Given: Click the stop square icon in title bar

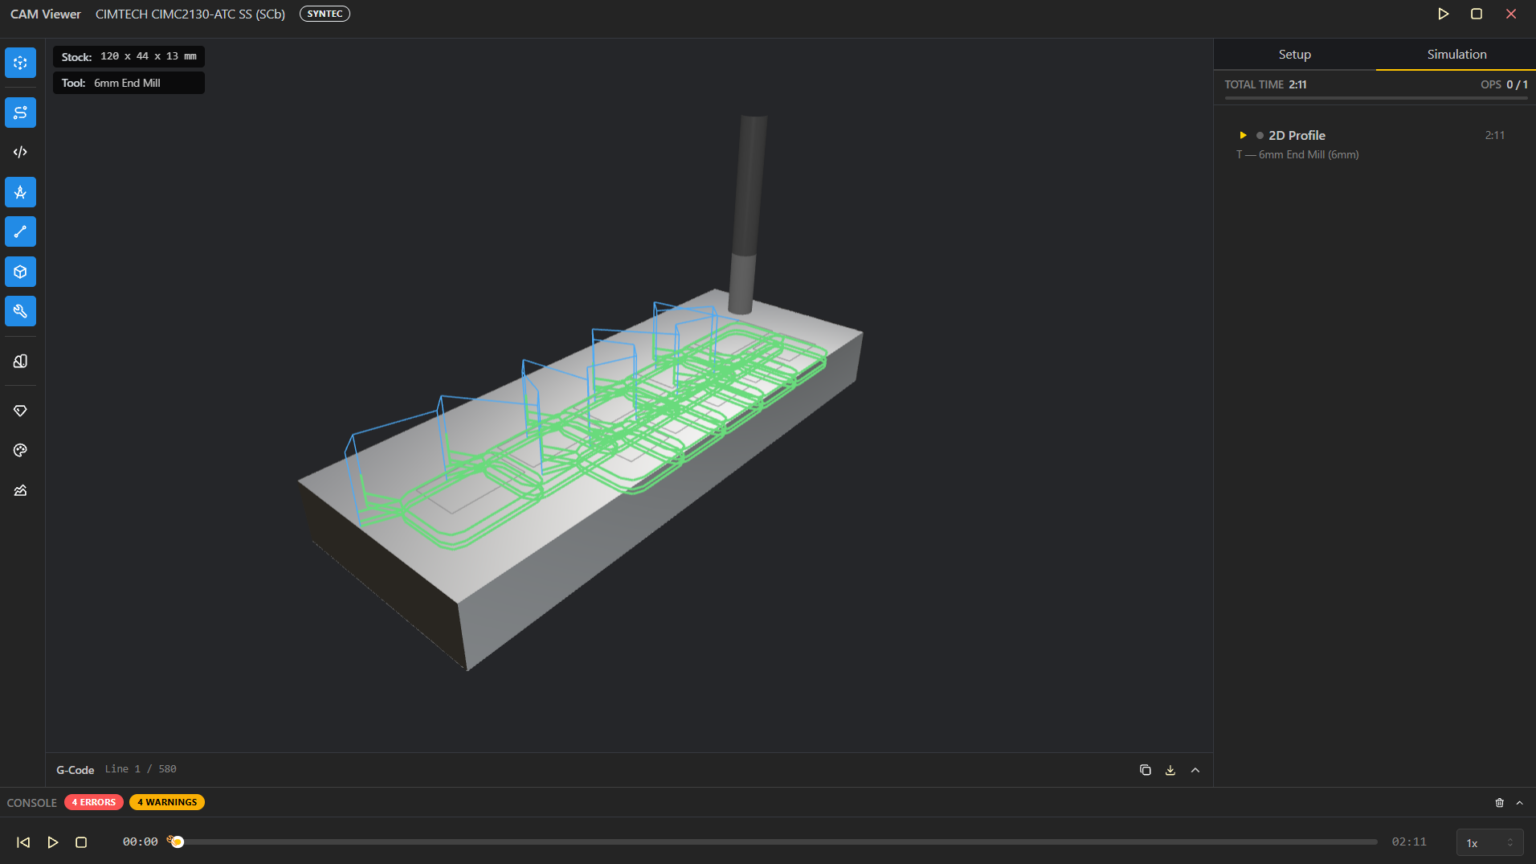Looking at the screenshot, I should (1476, 14).
